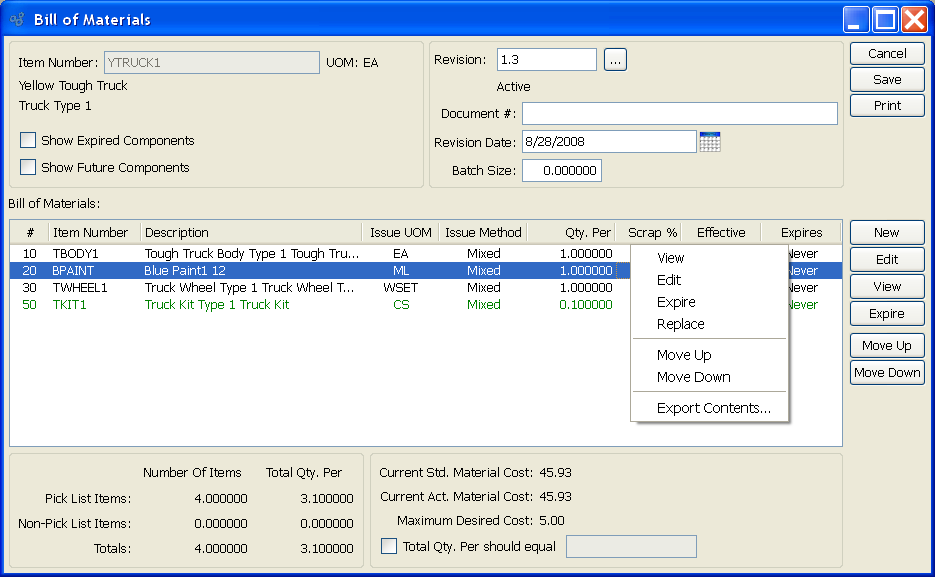The image size is (935, 577).
Task: Check Total Qty. Per should equal
Action: tap(389, 546)
